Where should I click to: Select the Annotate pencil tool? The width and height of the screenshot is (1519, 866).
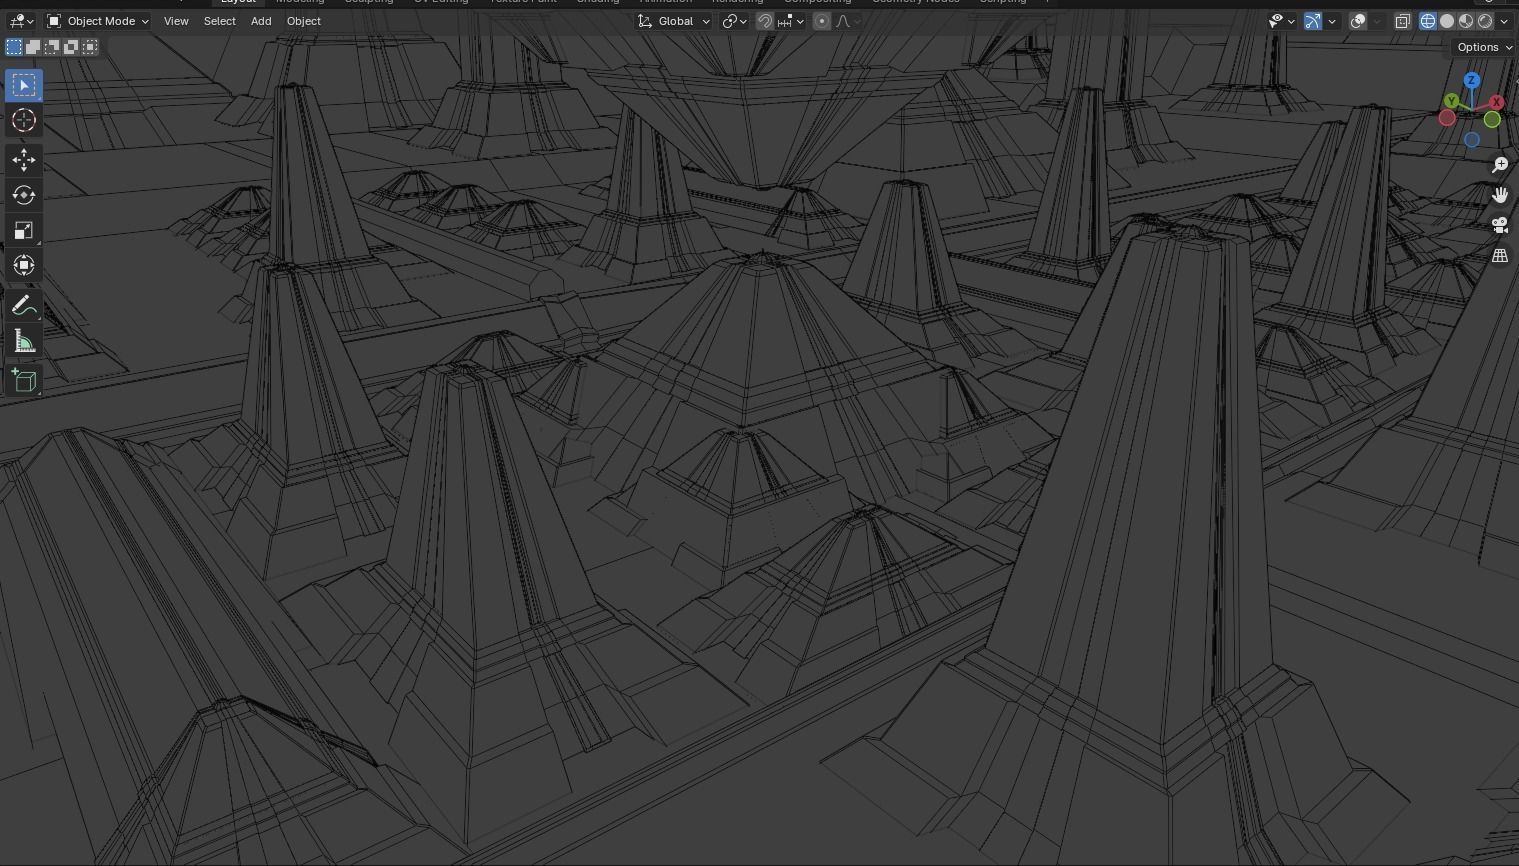pyautogui.click(x=24, y=307)
